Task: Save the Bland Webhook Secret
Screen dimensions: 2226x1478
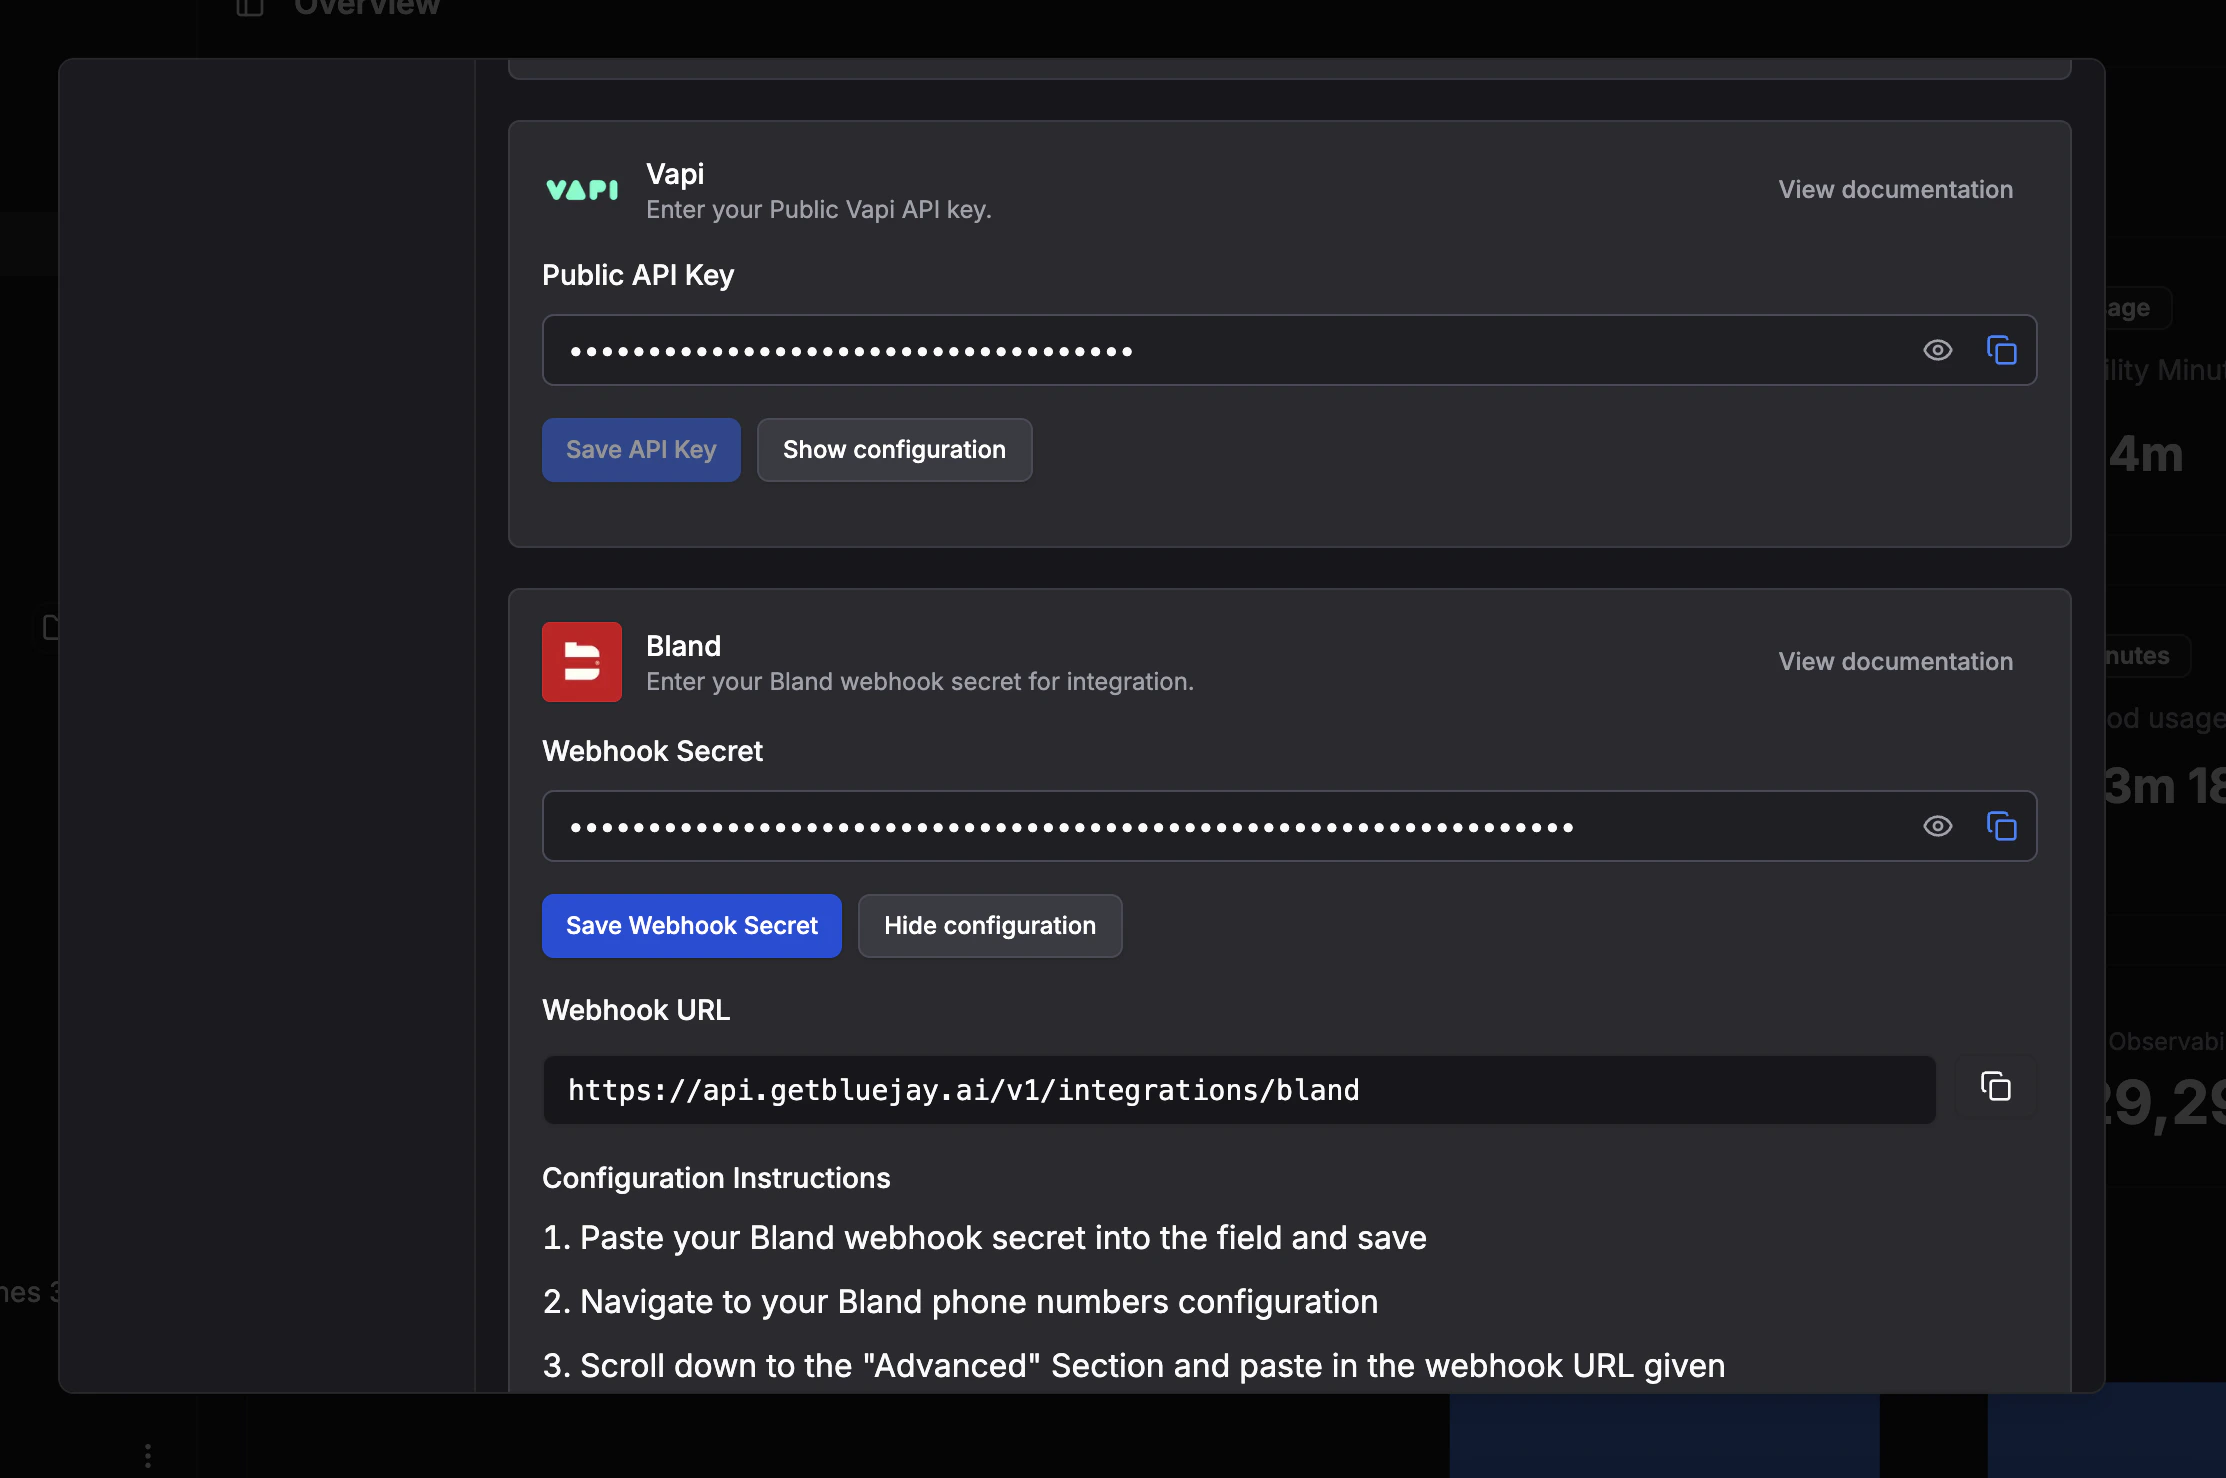Action: pyautogui.click(x=691, y=925)
